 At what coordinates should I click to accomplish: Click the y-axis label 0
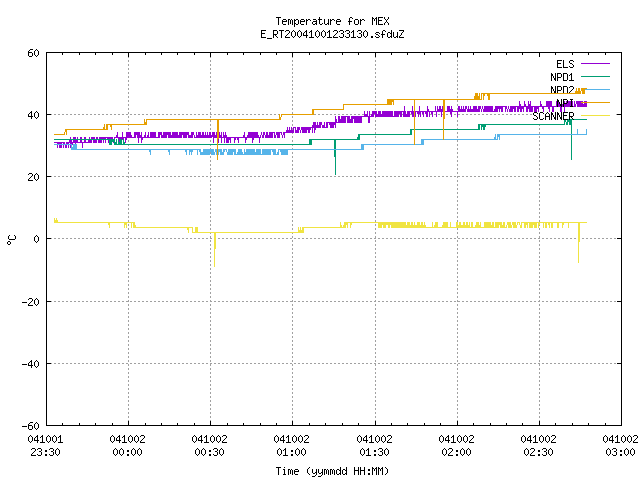(x=36, y=239)
